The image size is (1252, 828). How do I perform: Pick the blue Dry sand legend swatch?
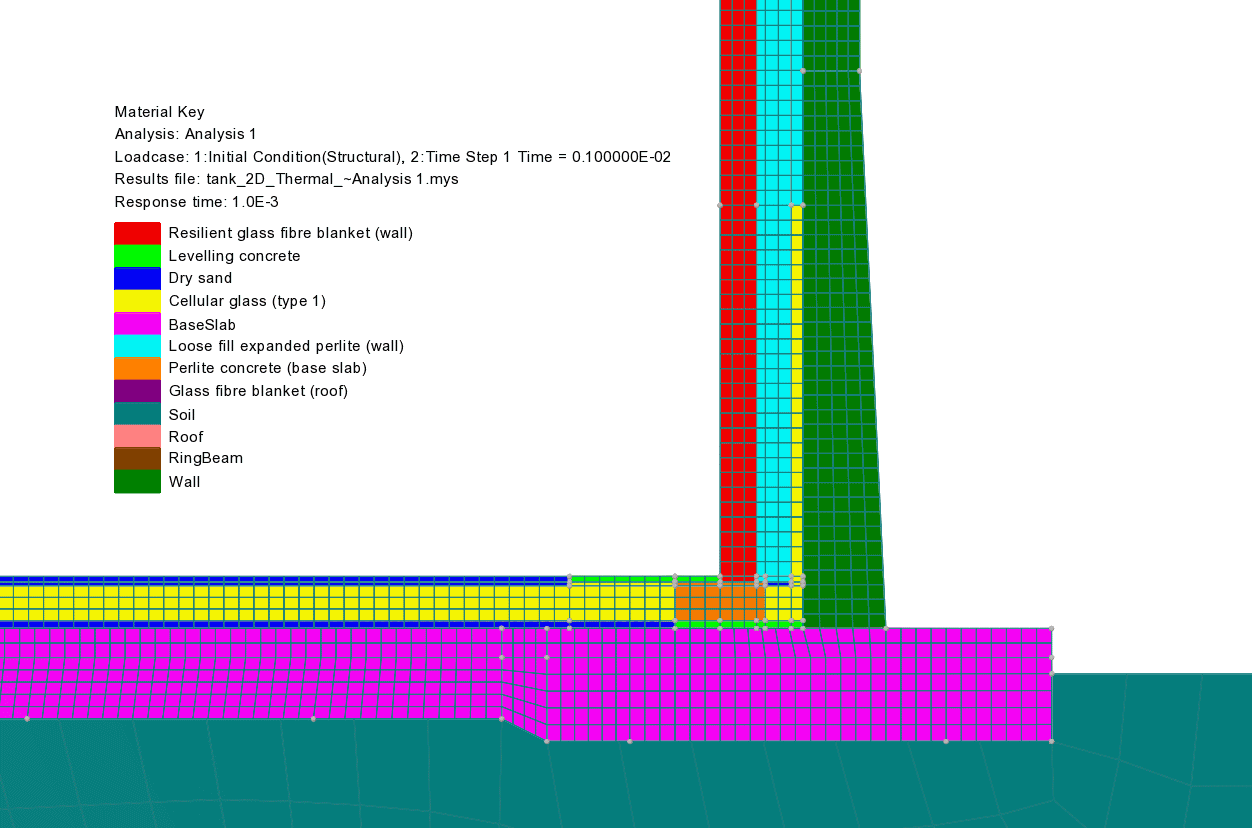(x=137, y=278)
